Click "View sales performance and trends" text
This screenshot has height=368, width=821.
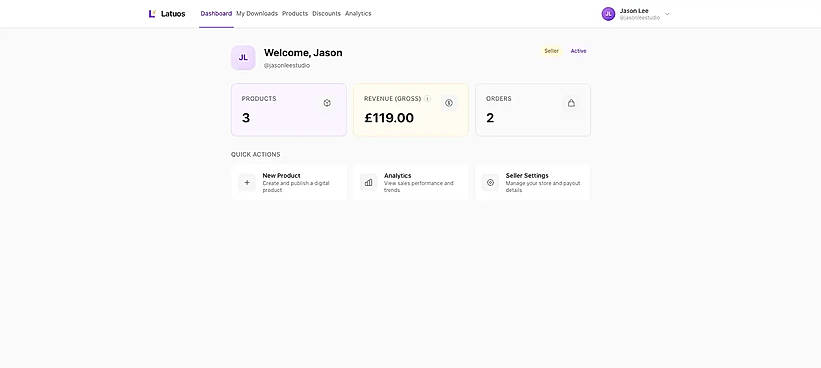click(x=418, y=187)
